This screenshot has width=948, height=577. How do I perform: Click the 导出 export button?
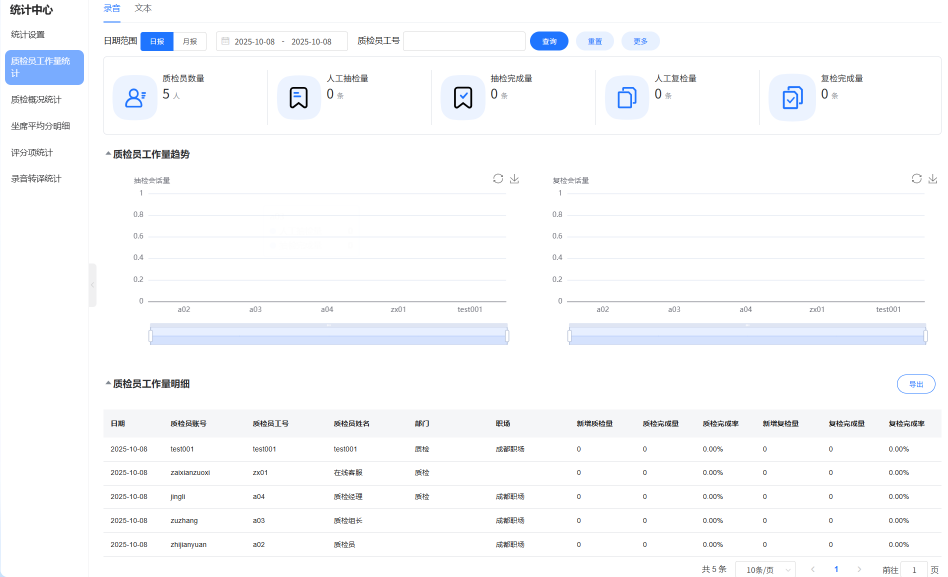pyautogui.click(x=916, y=384)
